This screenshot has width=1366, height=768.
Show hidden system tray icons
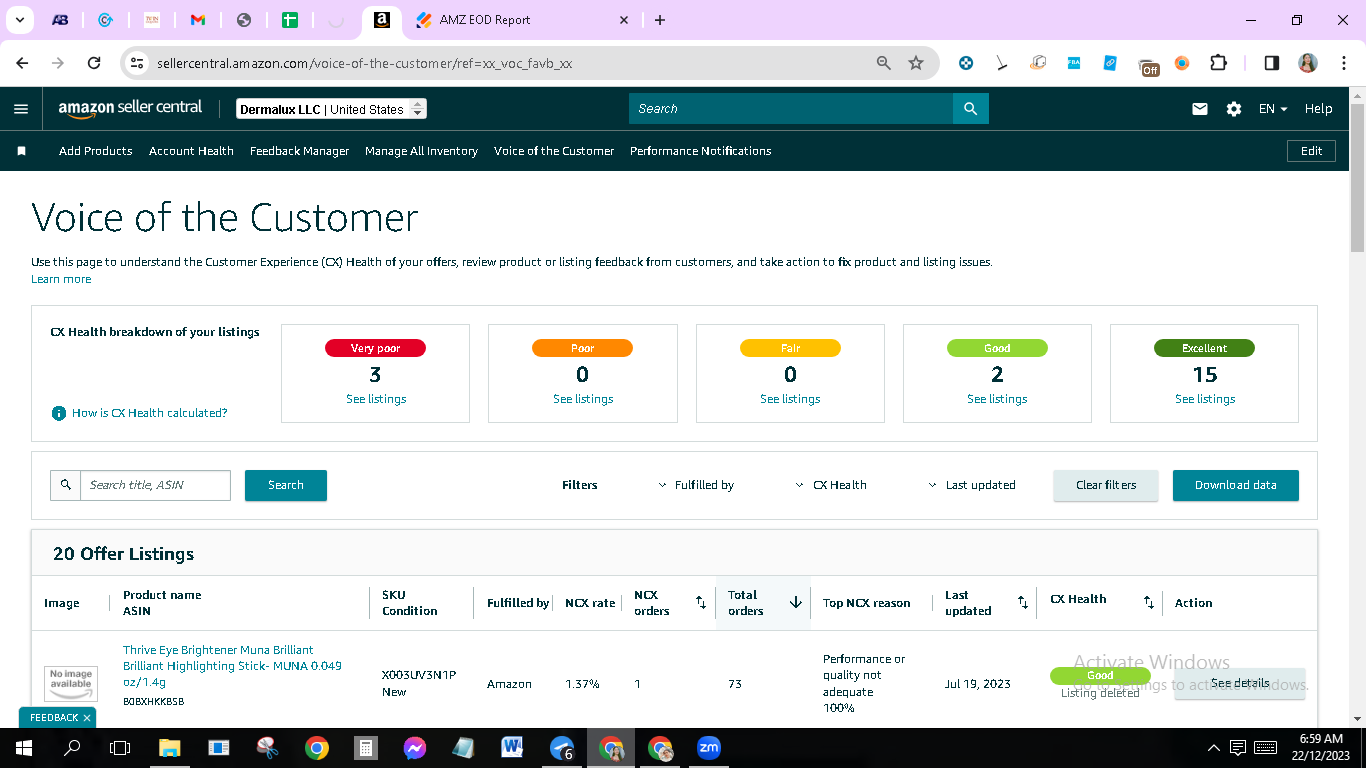[x=1214, y=747]
